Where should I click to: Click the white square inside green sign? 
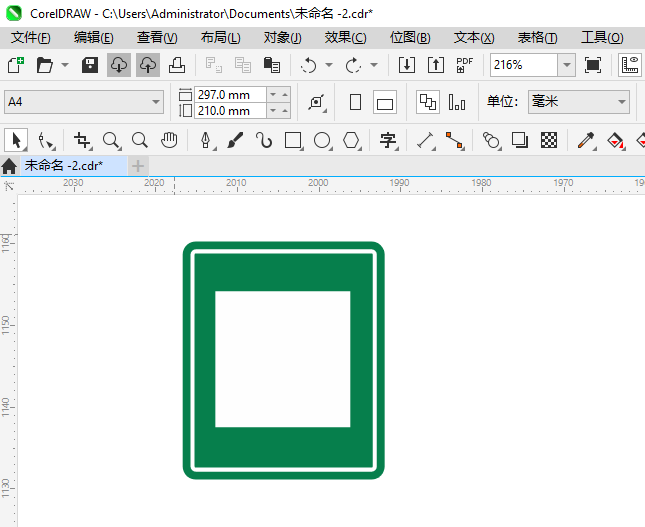(283, 359)
